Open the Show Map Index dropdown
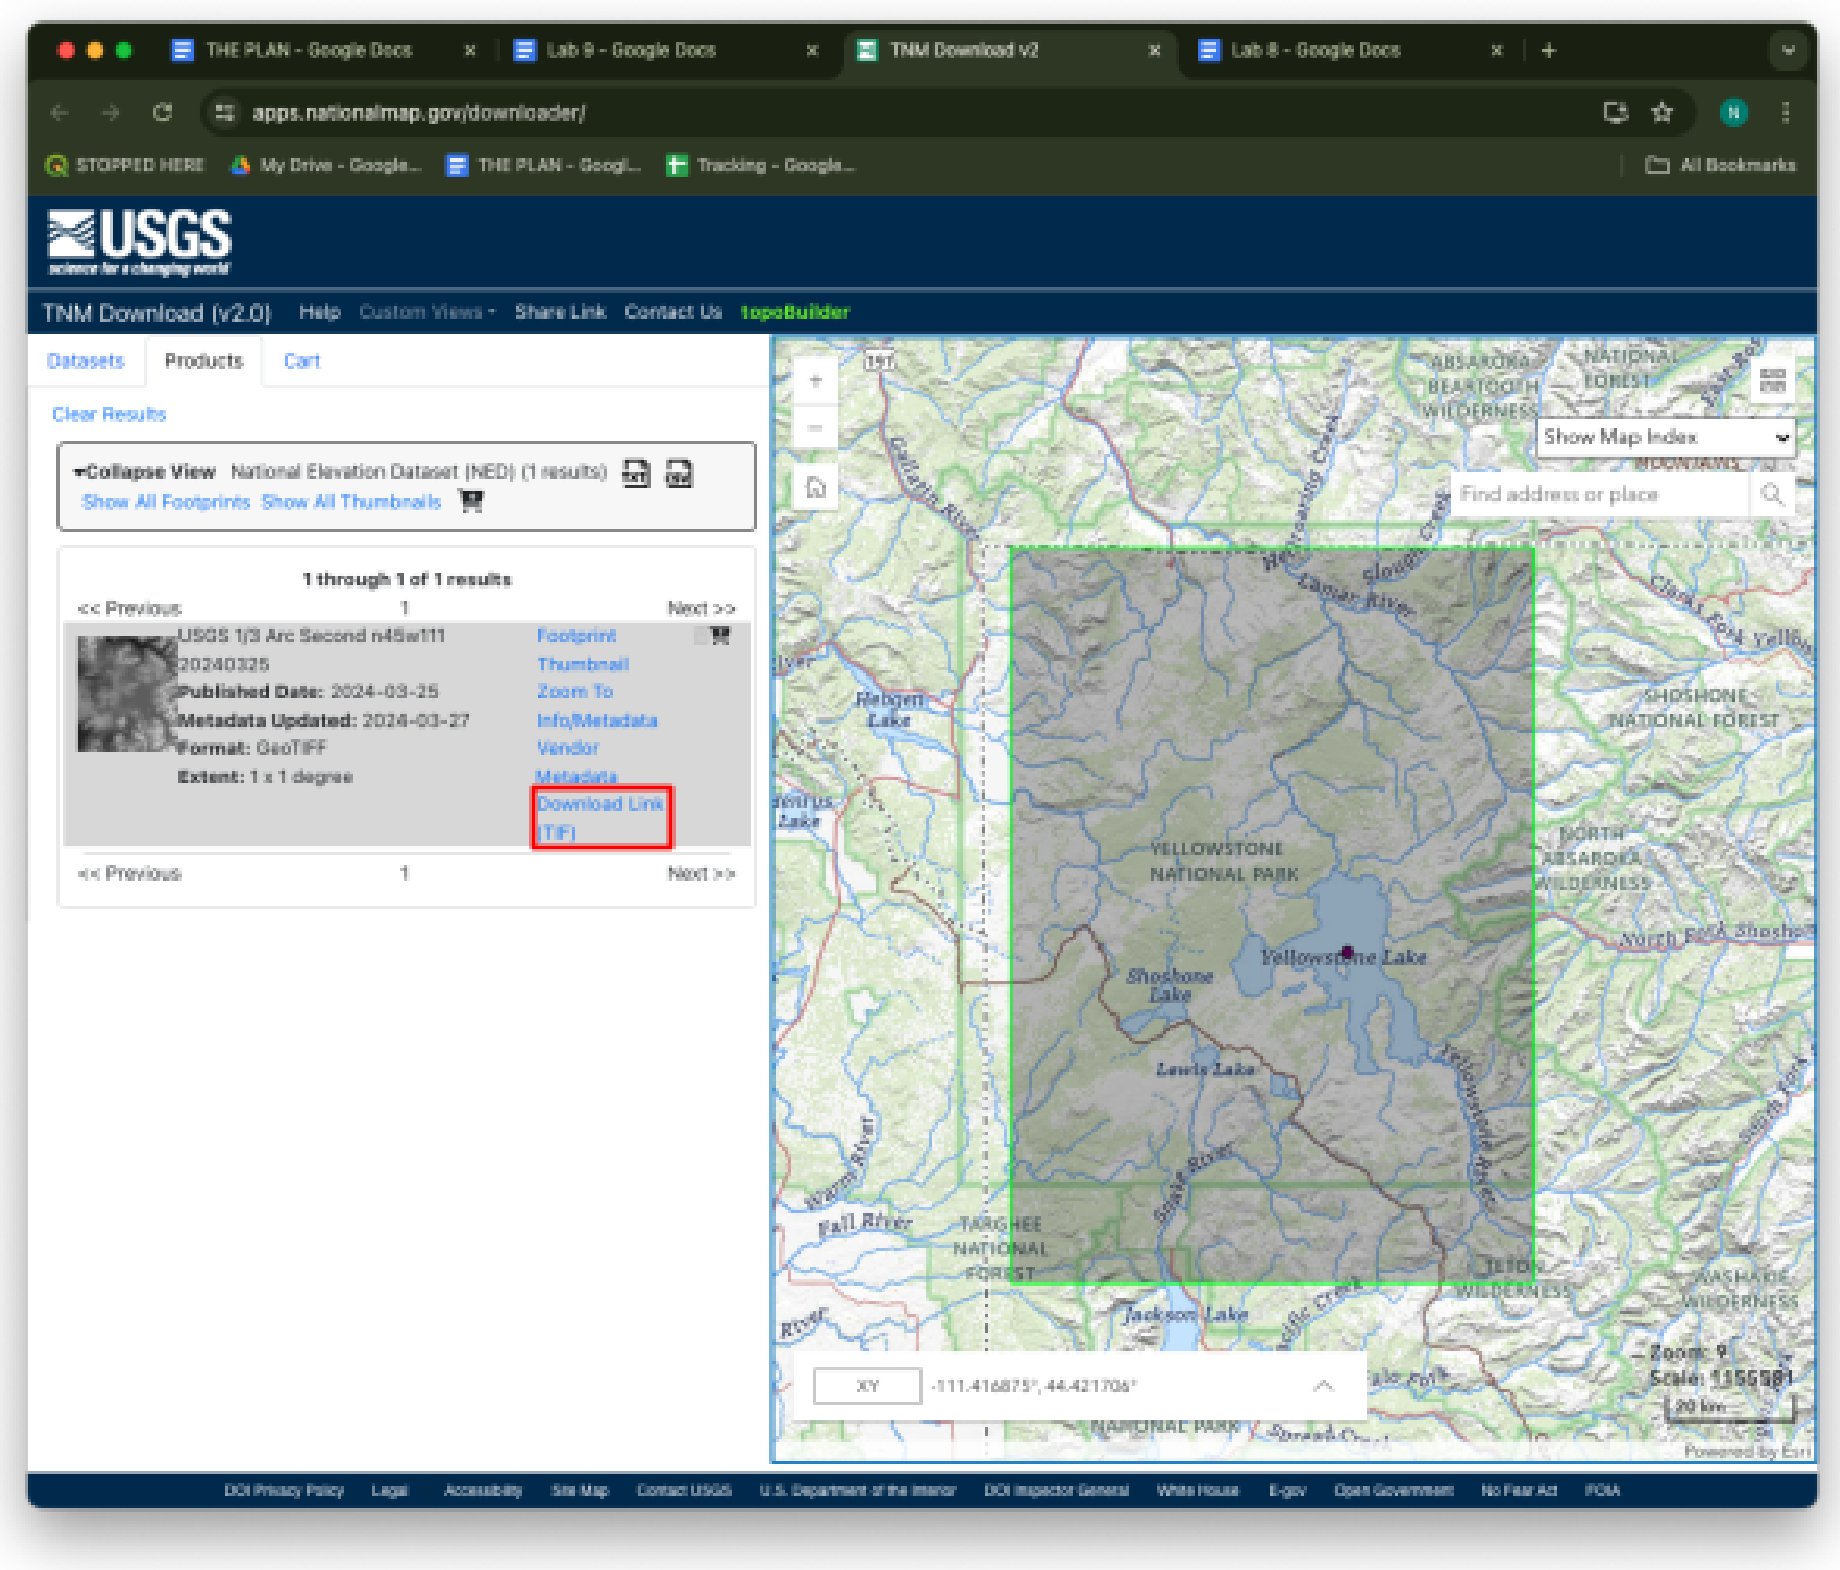This screenshot has height=1570, width=1840. [1666, 437]
